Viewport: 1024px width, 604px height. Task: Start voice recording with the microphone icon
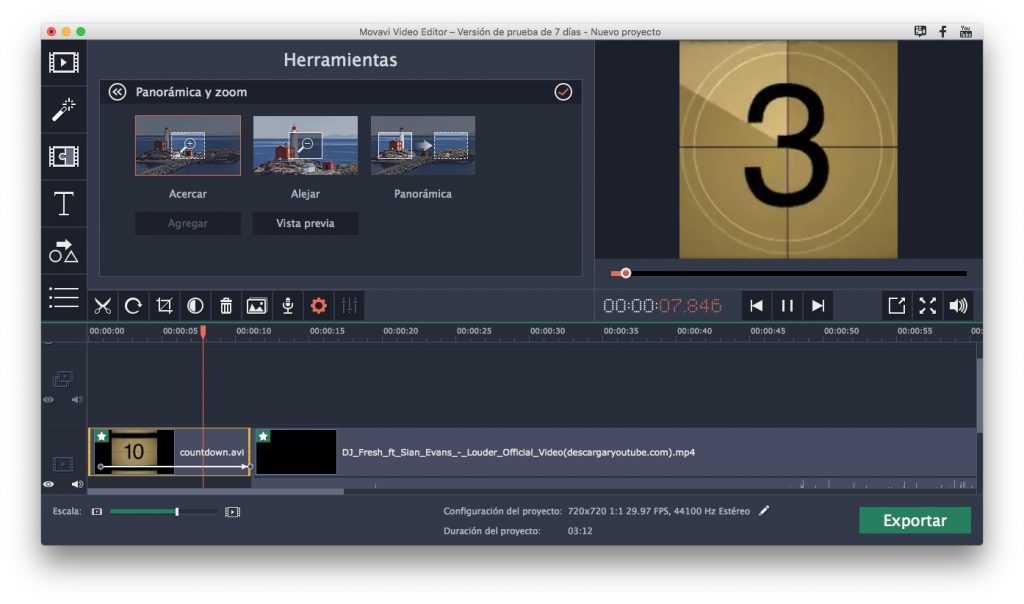[x=287, y=306]
